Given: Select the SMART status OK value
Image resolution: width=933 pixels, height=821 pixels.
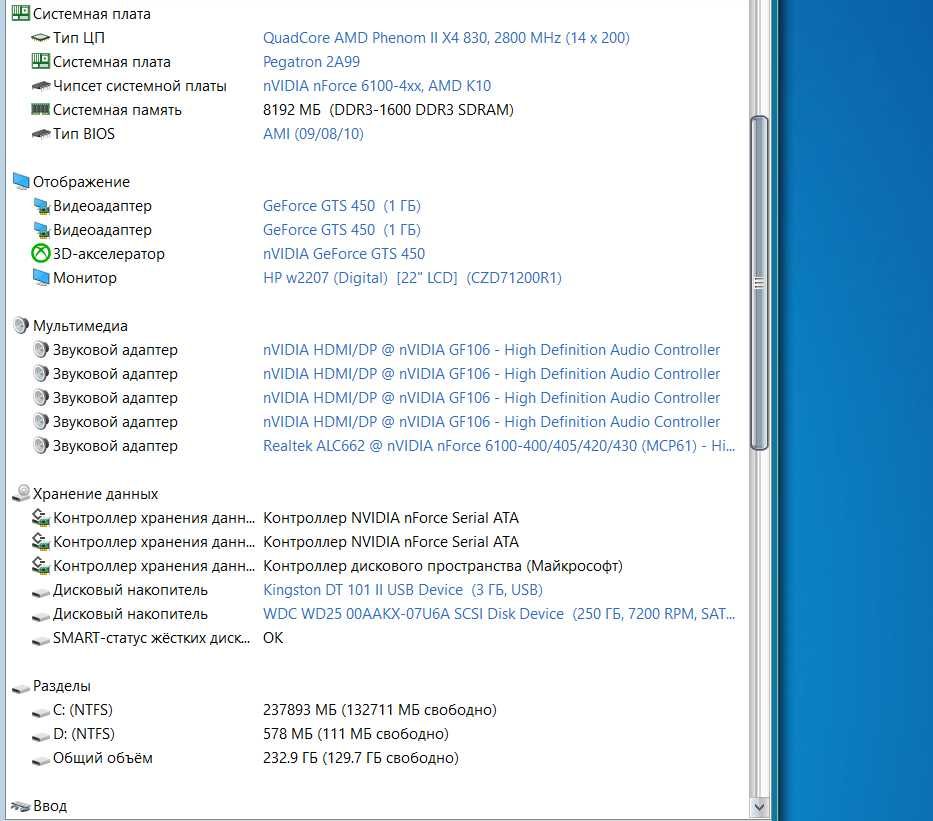Looking at the screenshot, I should (x=273, y=638).
